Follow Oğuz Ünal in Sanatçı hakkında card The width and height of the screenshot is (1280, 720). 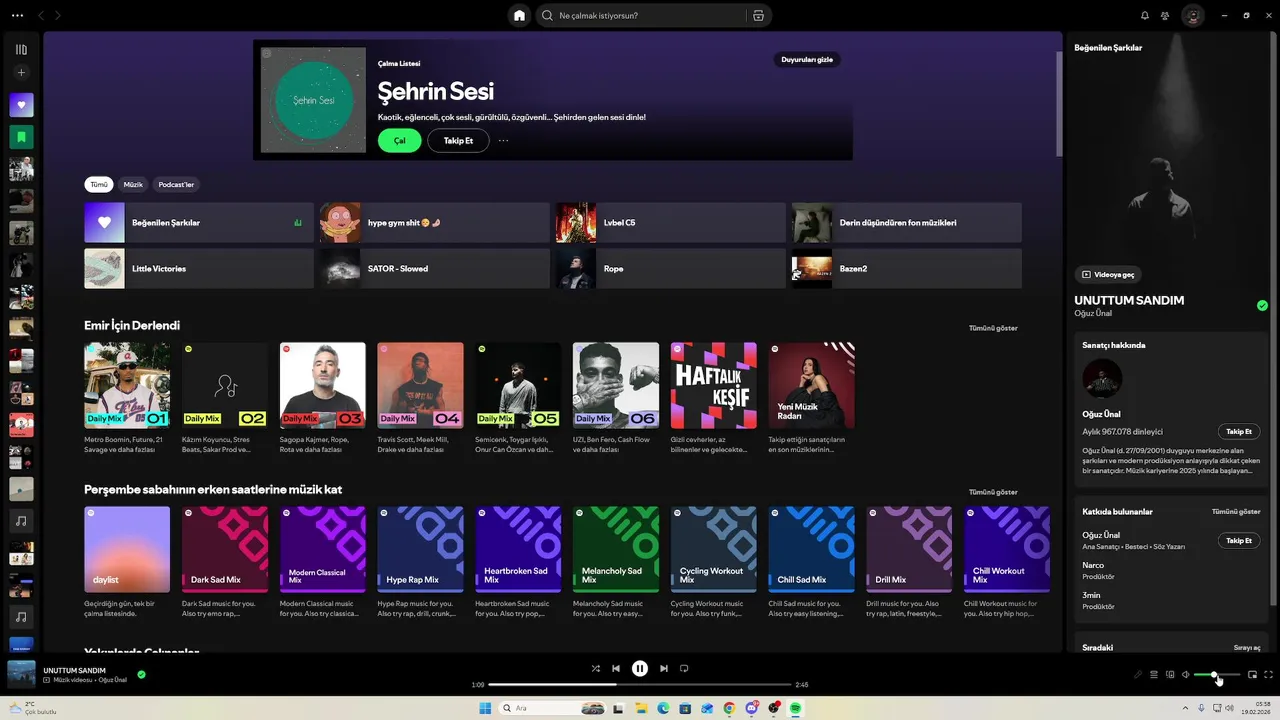pos(1239,432)
